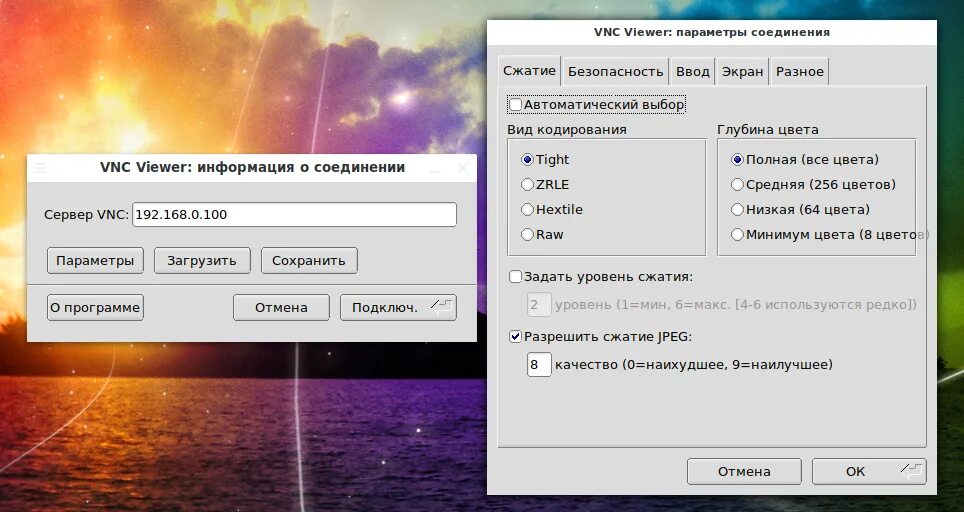Click Отмена in the параметры соединения dialog

744,471
